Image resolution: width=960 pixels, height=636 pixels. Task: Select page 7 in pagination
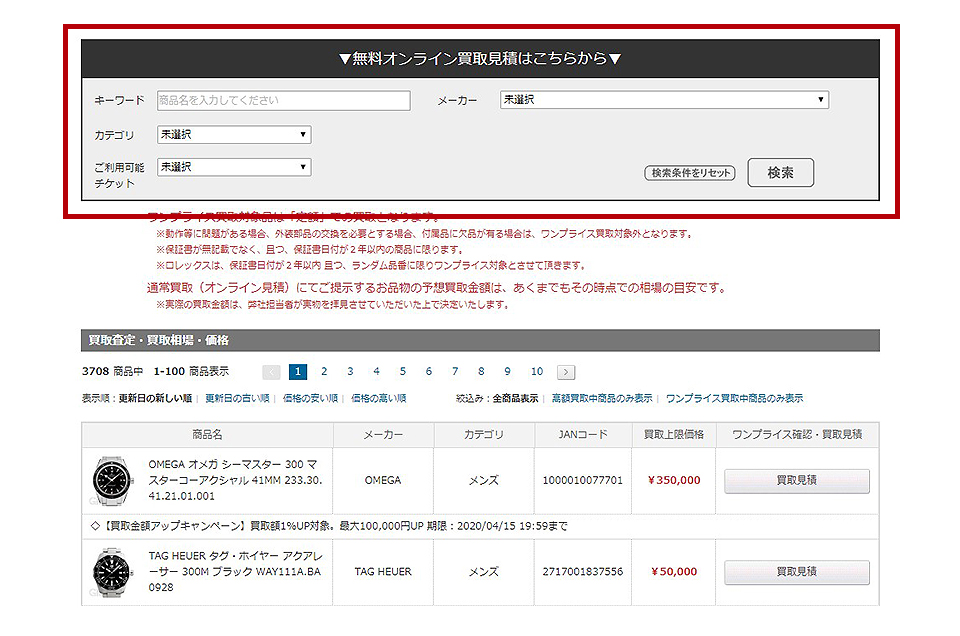click(x=455, y=372)
